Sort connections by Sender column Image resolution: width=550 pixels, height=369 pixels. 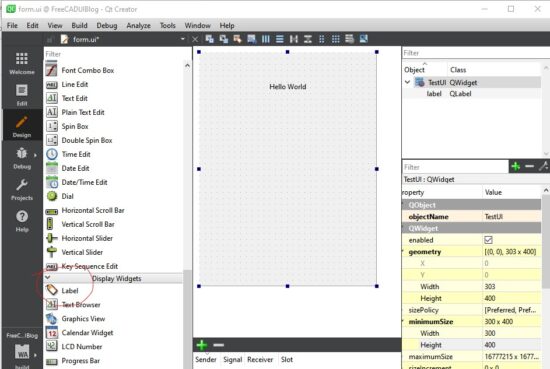tap(206, 360)
